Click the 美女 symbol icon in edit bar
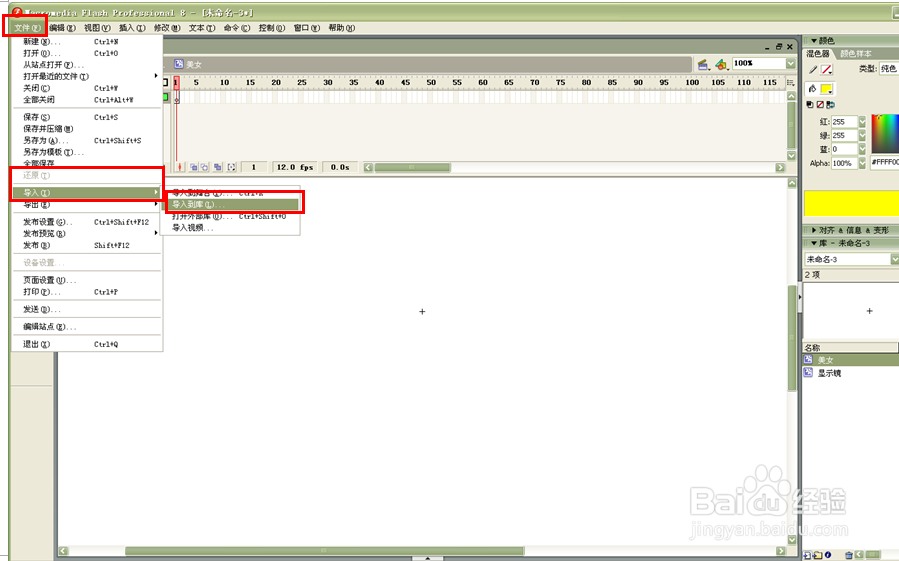Screen dimensions: 899x561 179,64
